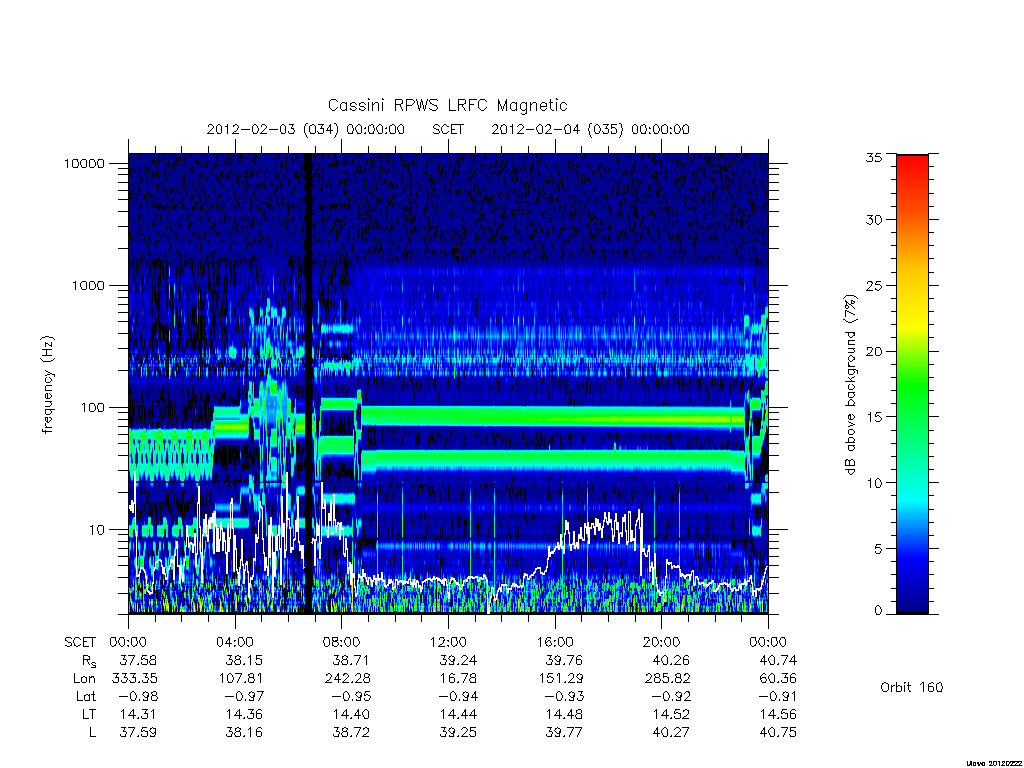
Task: Click the 'SCET' row label beside the time axis
Action: 80,643
